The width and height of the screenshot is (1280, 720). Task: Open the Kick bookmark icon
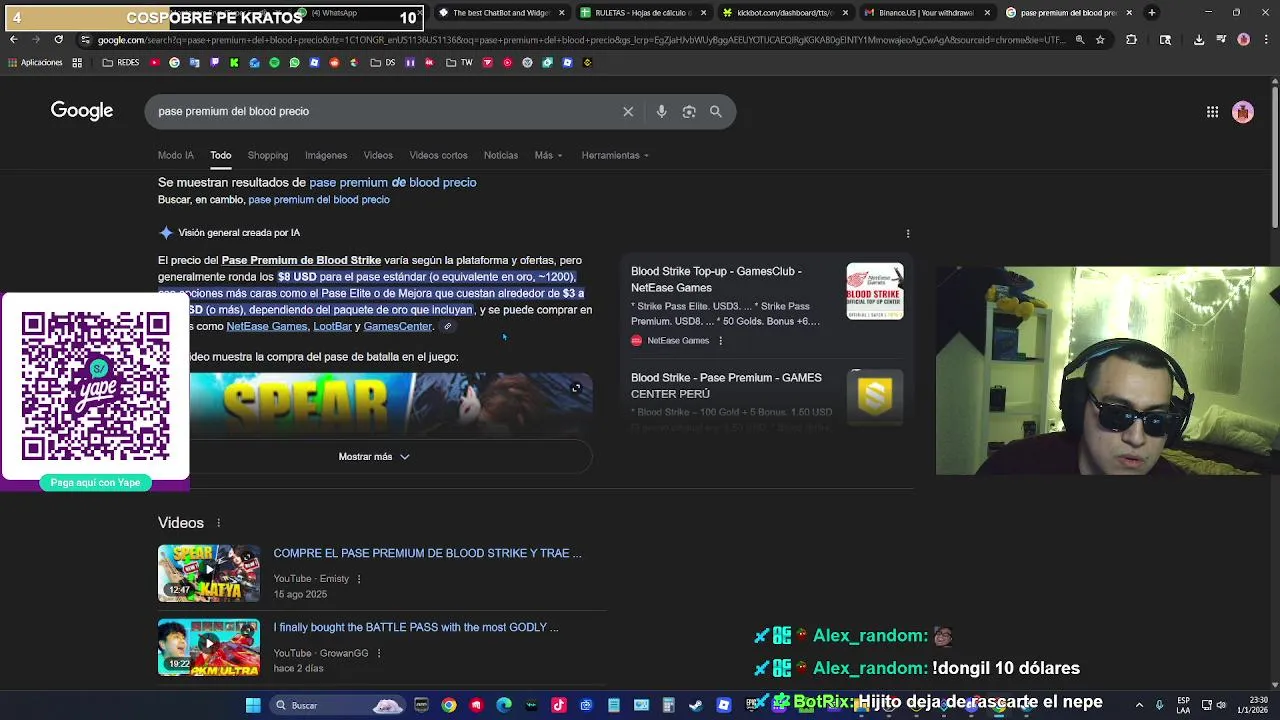(x=234, y=62)
